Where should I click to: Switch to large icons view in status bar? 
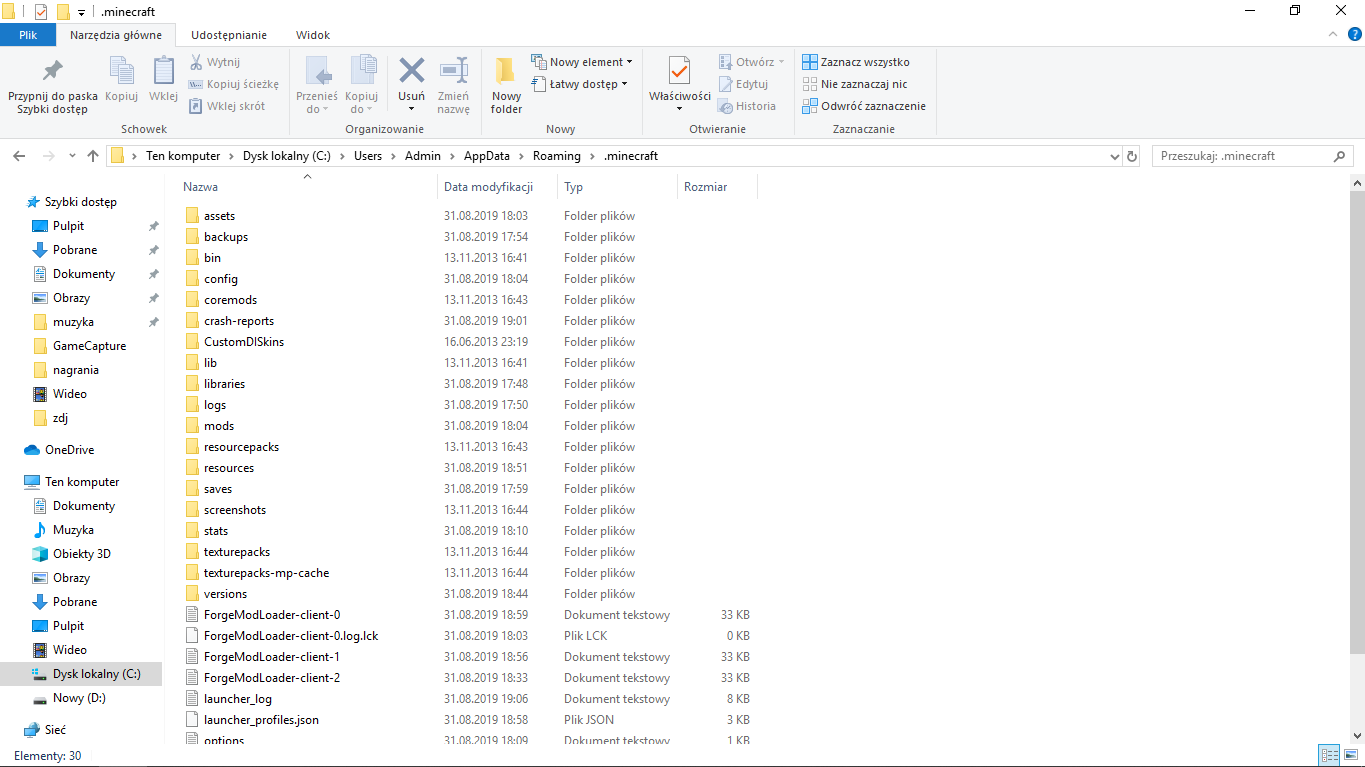pos(1349,756)
